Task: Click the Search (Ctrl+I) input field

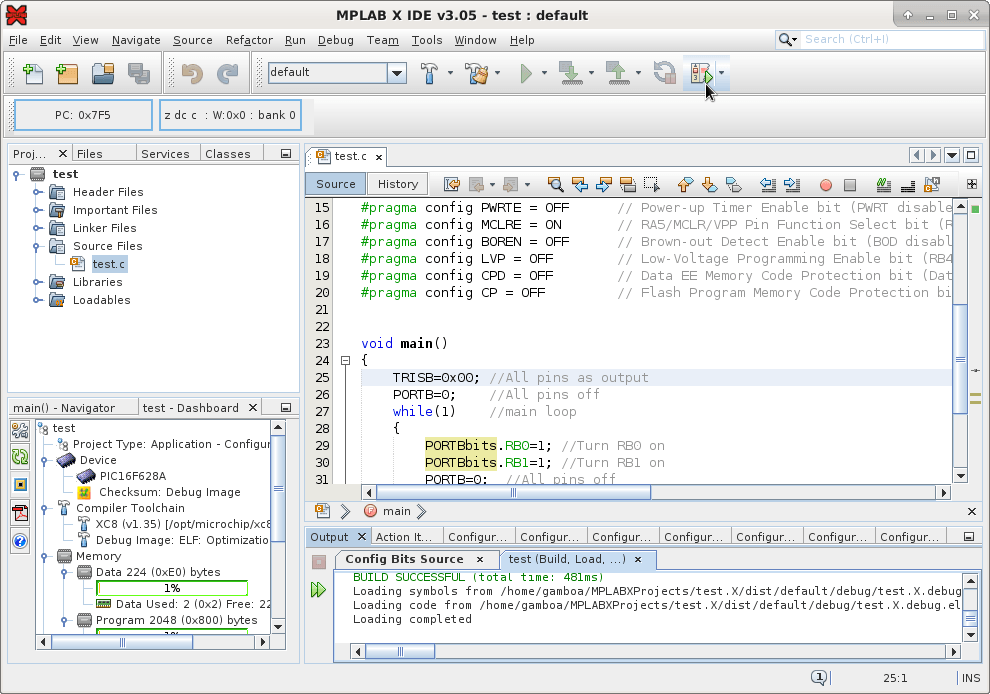Action: [x=893, y=39]
